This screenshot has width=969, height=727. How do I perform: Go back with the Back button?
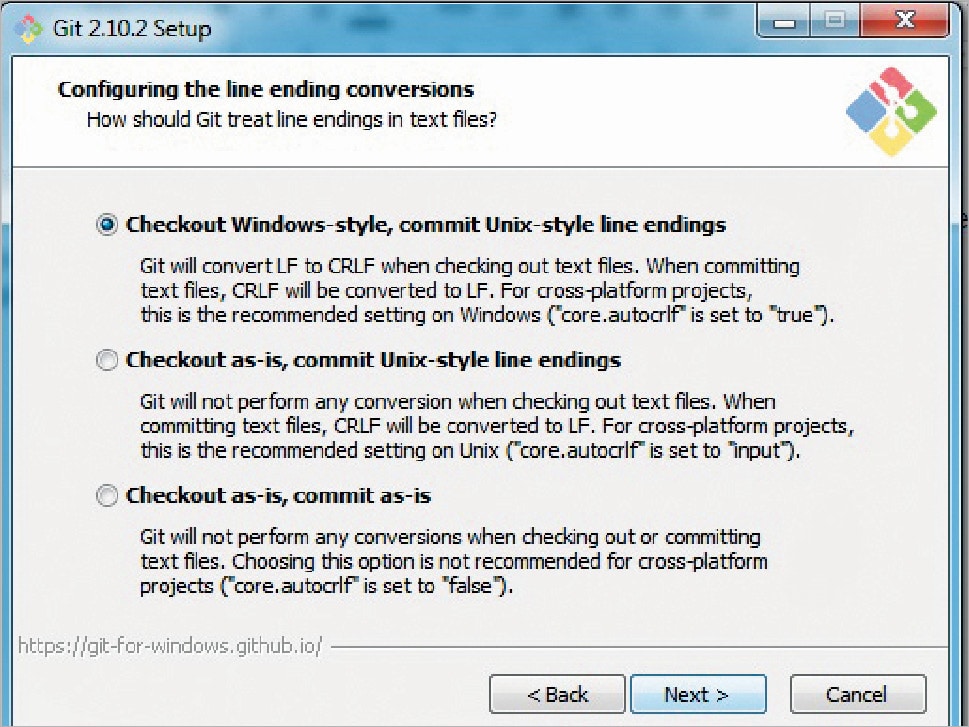pyautogui.click(x=557, y=694)
